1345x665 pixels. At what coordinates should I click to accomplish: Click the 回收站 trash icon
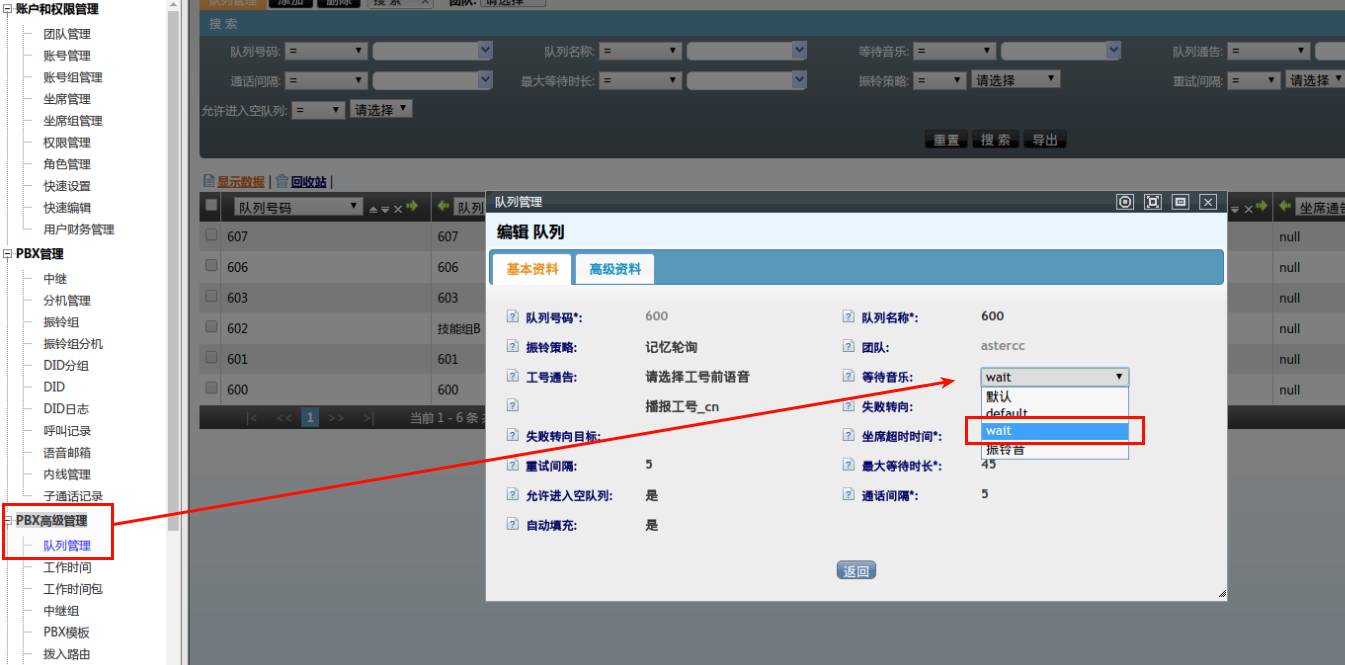(282, 181)
